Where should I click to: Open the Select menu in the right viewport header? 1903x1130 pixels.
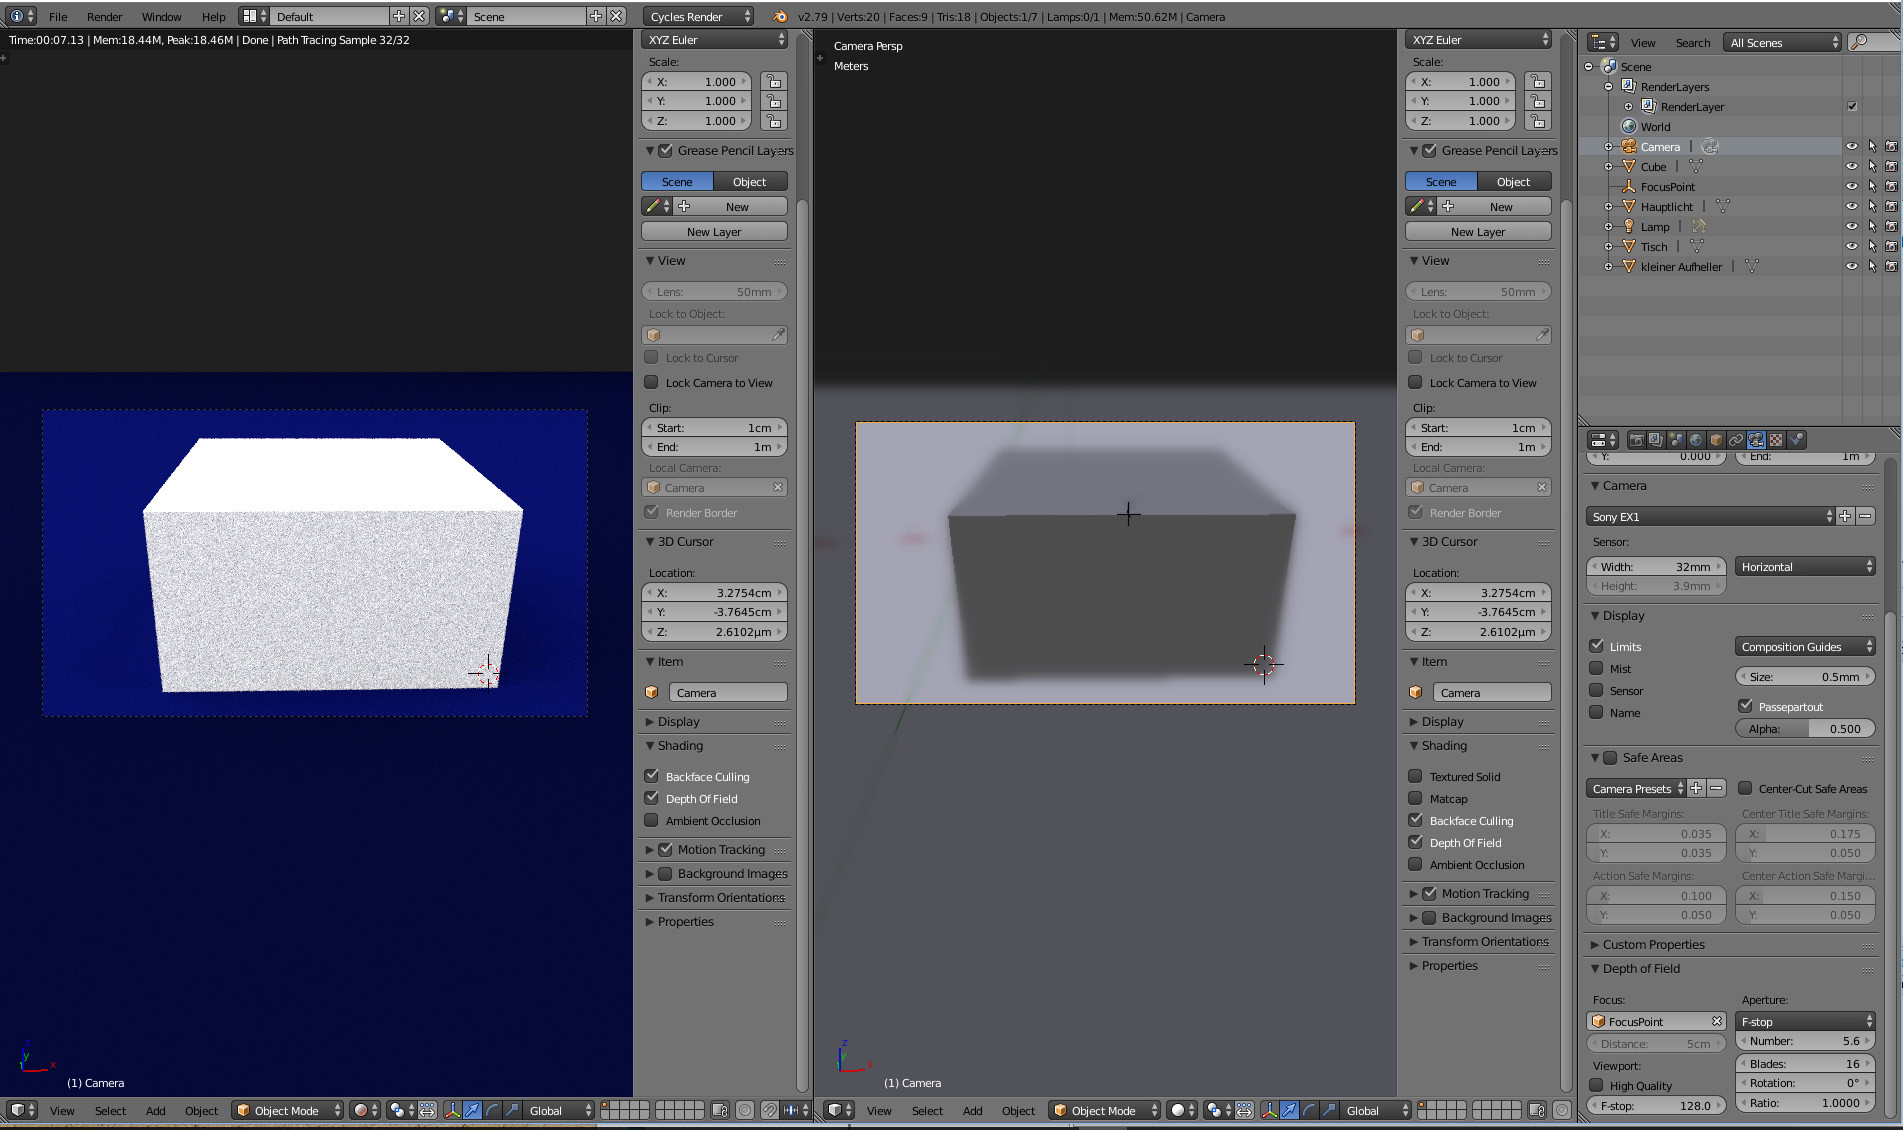point(927,1110)
